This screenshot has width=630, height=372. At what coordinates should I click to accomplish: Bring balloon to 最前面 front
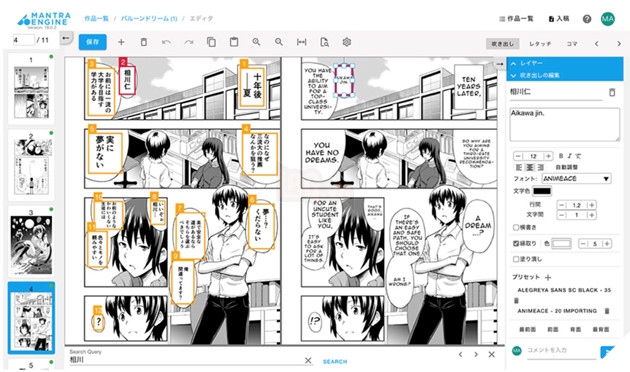pos(528,329)
